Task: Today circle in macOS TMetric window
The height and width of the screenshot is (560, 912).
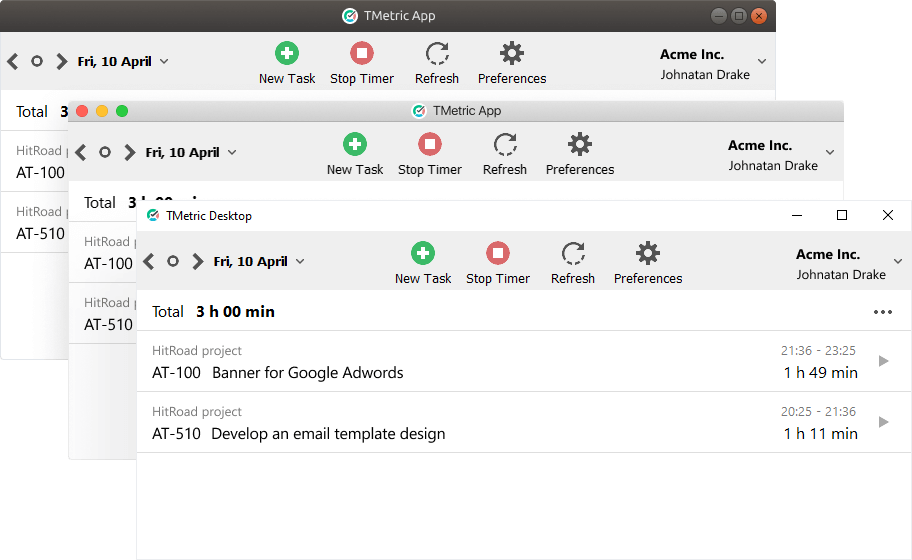Action: coord(105,152)
